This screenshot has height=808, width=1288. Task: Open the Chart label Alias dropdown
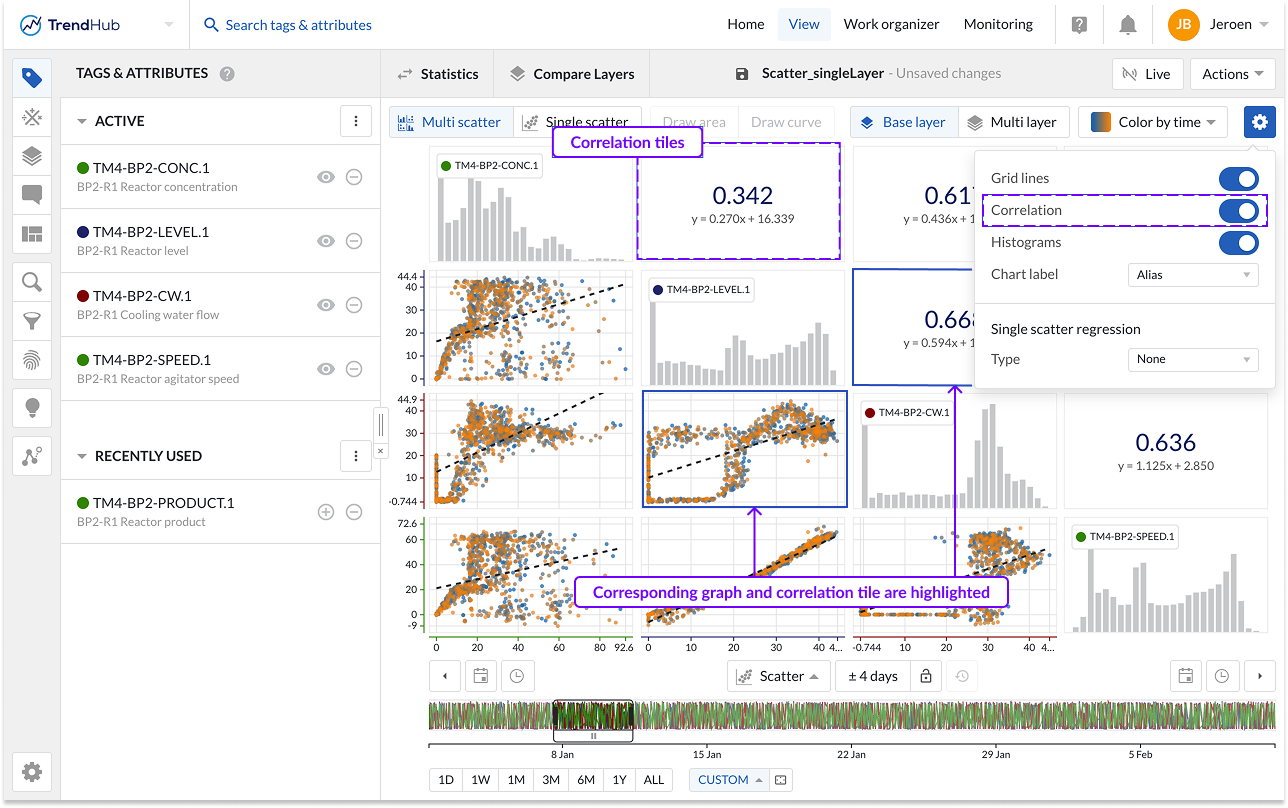1192,275
